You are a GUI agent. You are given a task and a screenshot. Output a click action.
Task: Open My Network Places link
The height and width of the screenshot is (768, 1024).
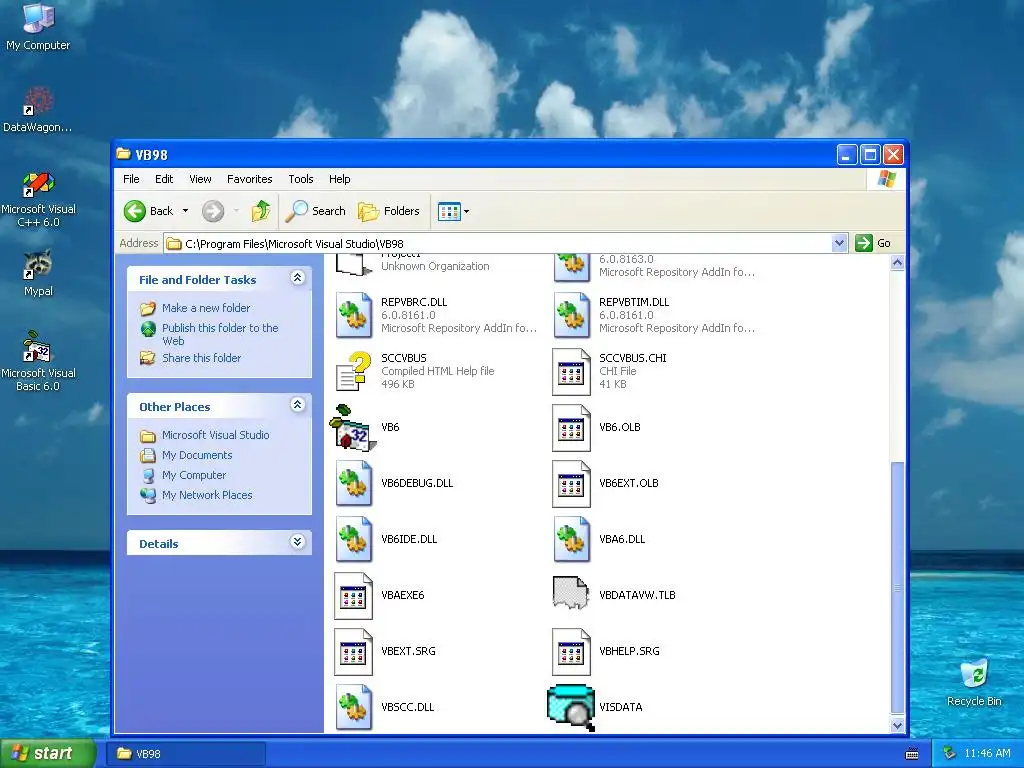click(207, 495)
